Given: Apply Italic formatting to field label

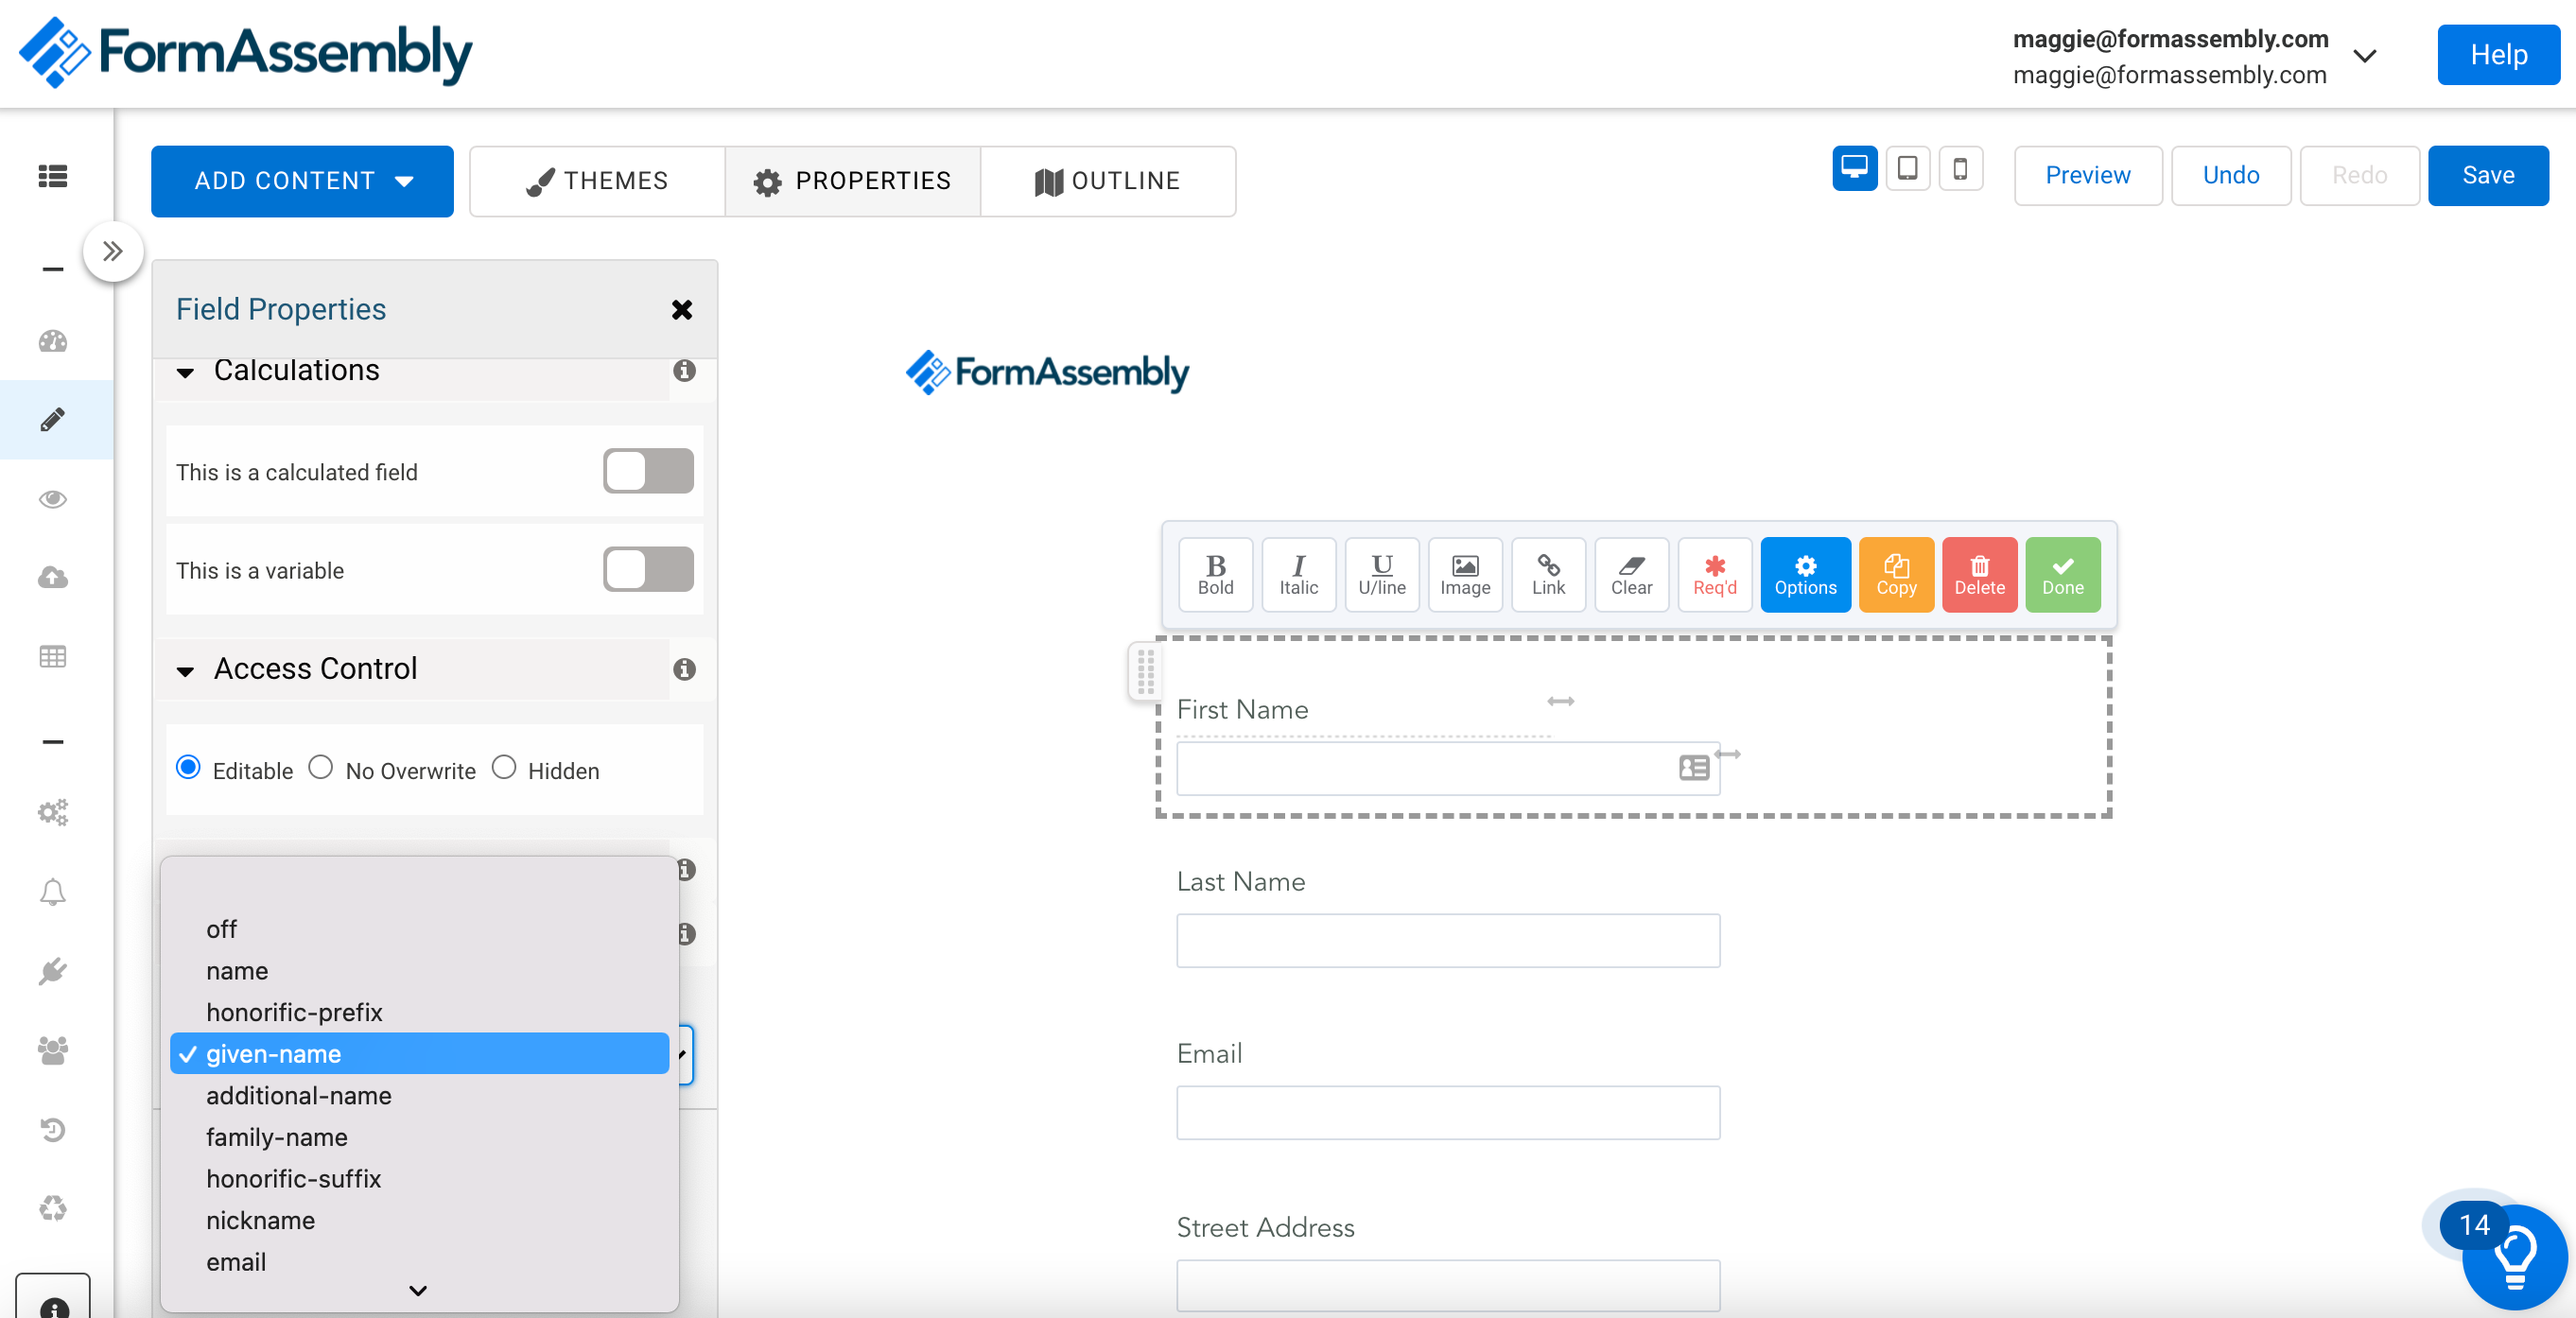Looking at the screenshot, I should (1298, 575).
